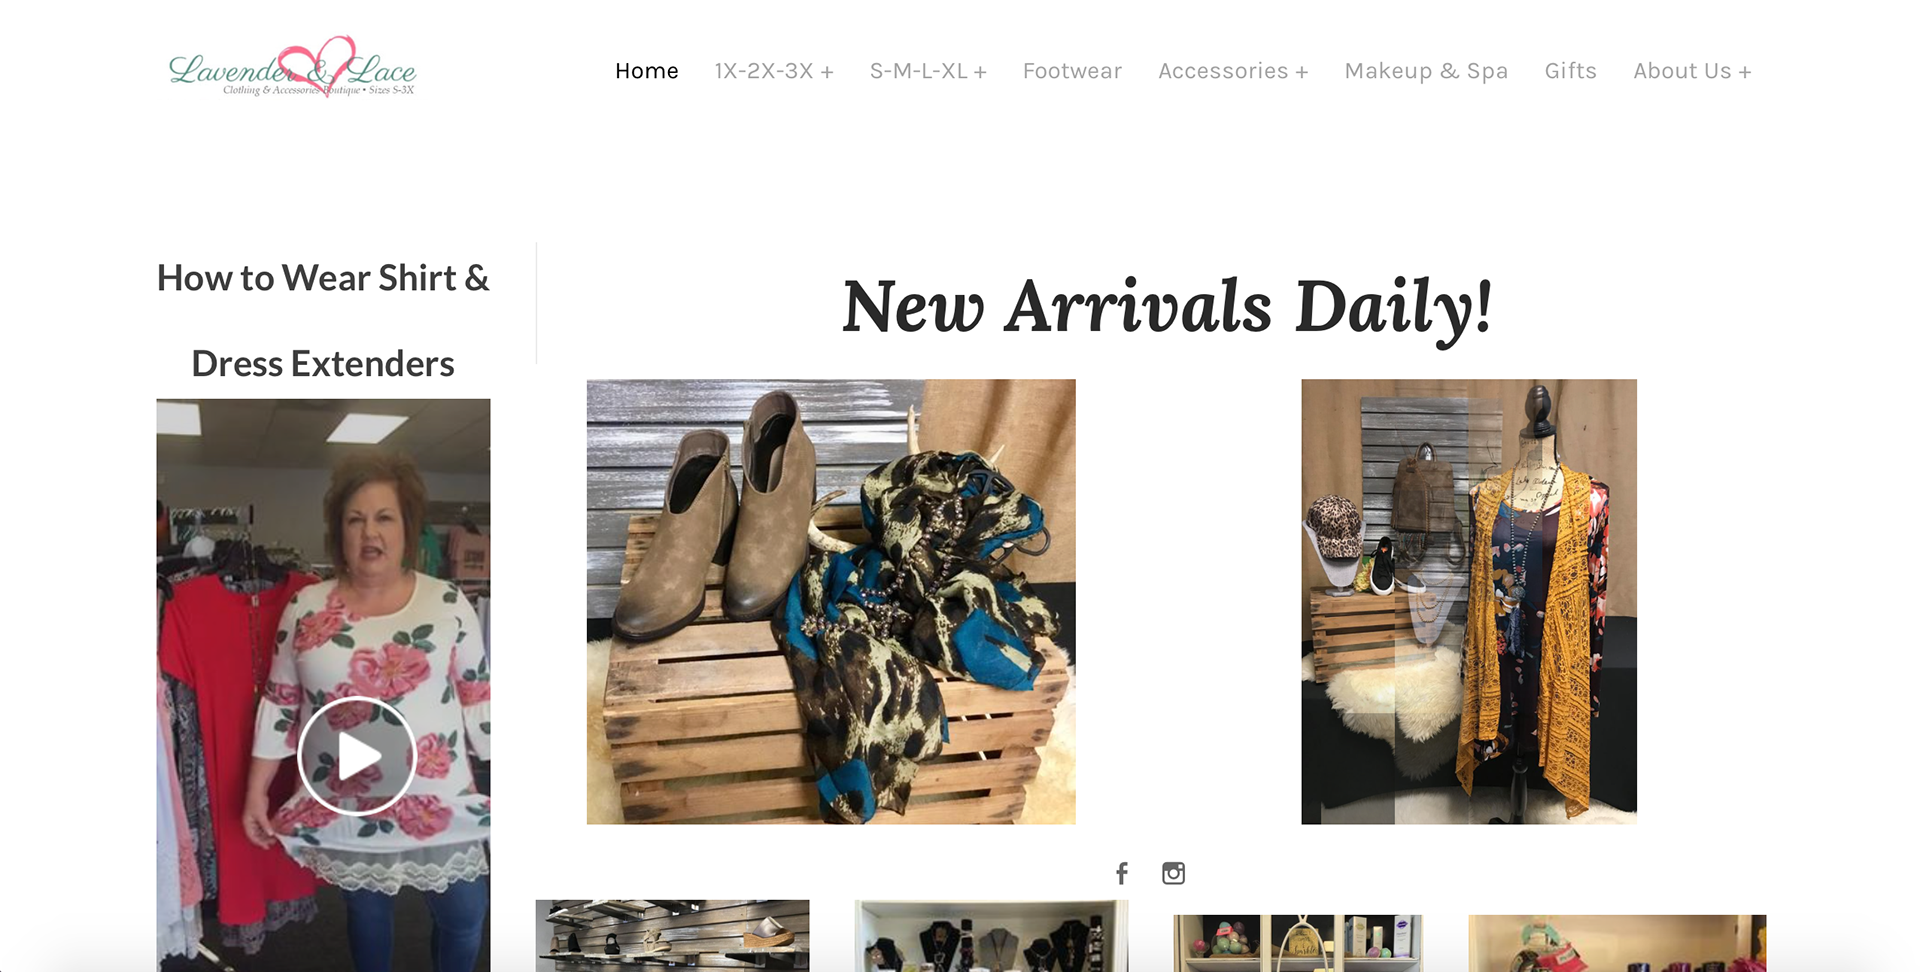Open the shoe shelf thumbnail
This screenshot has width=1920, height=972.
point(672,936)
